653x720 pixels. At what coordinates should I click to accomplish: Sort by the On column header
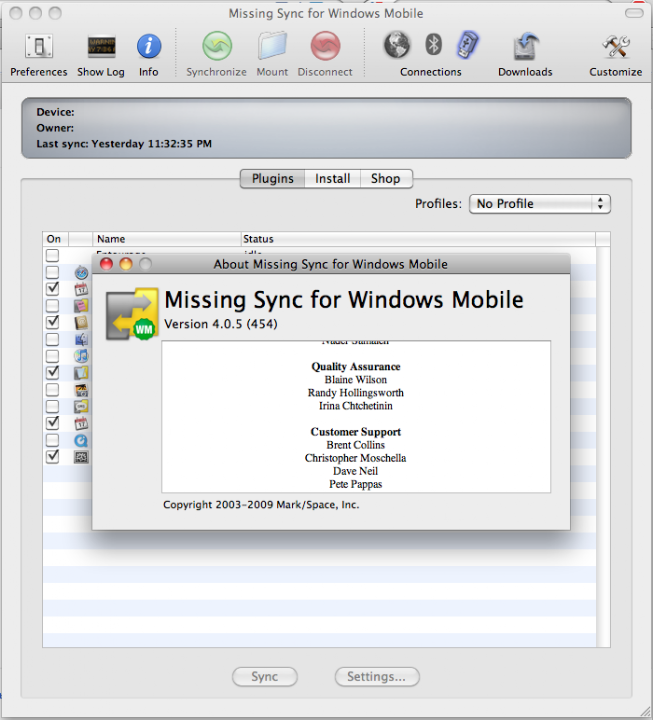55,239
